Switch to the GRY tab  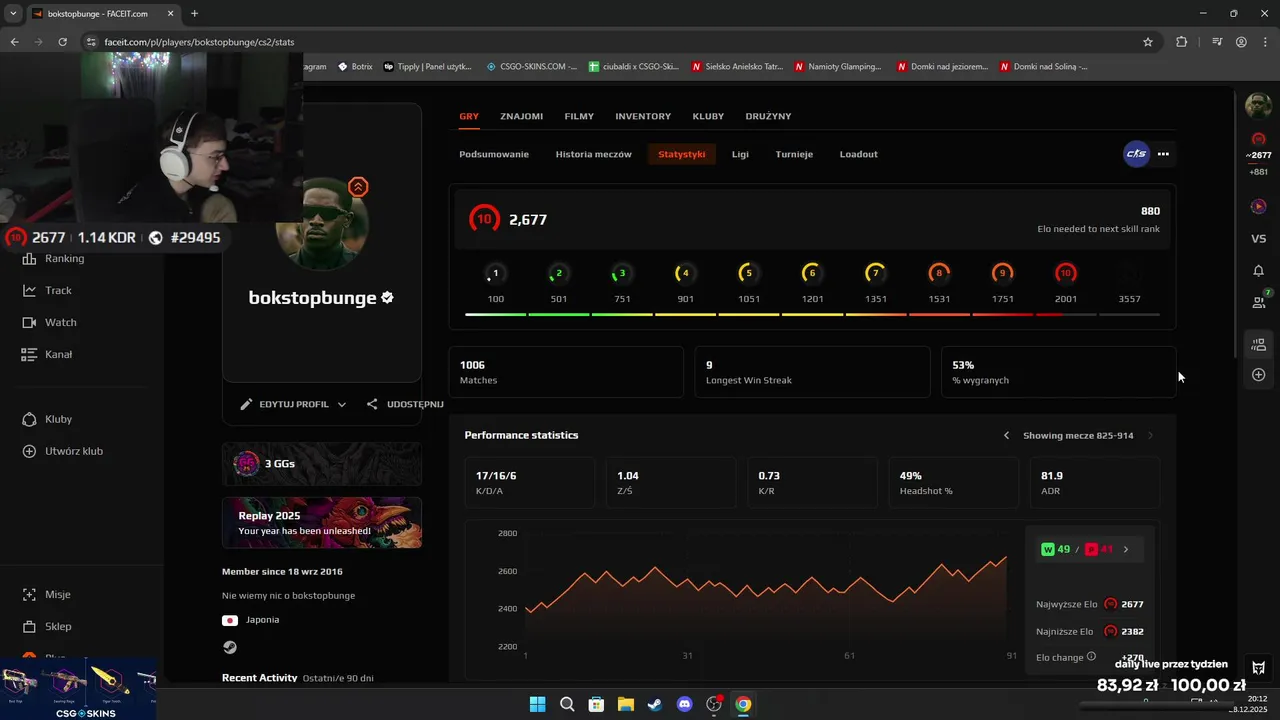469,116
